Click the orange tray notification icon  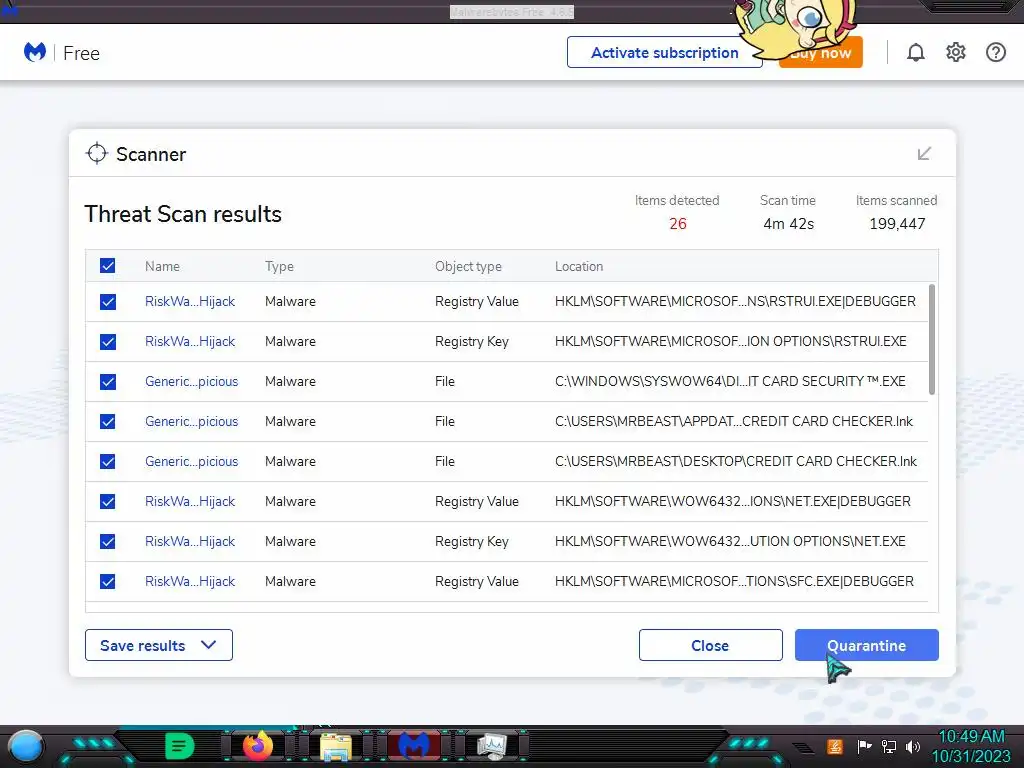pos(835,746)
